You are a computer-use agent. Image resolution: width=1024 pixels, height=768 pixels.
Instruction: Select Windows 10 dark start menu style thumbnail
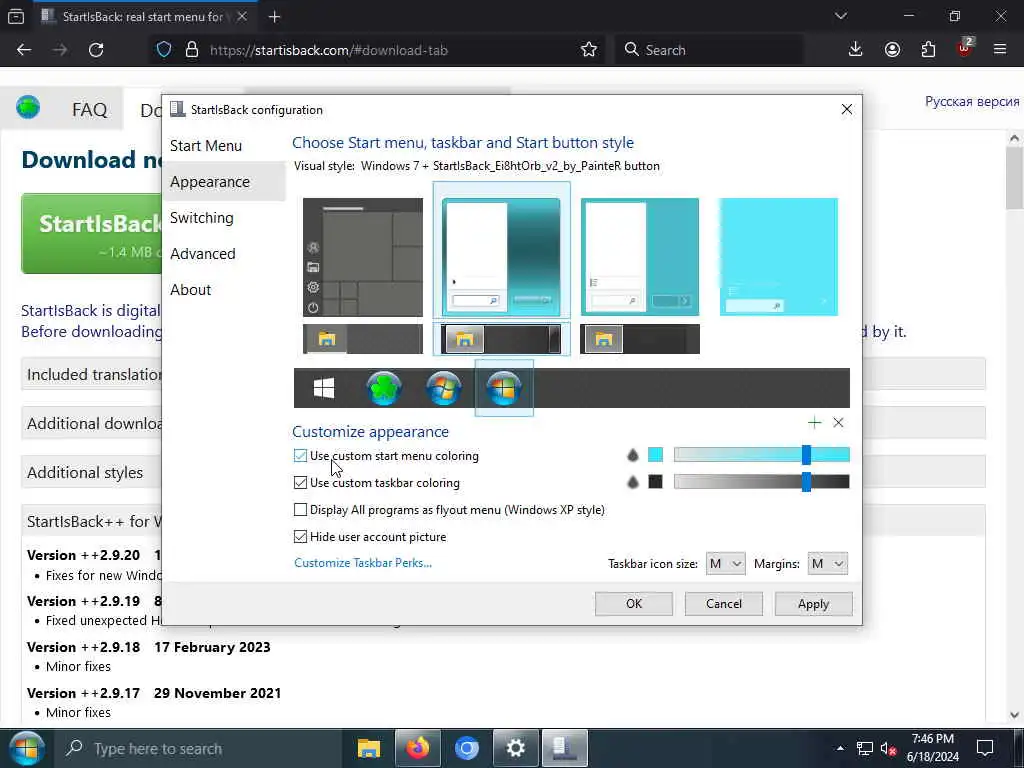[x=363, y=257]
